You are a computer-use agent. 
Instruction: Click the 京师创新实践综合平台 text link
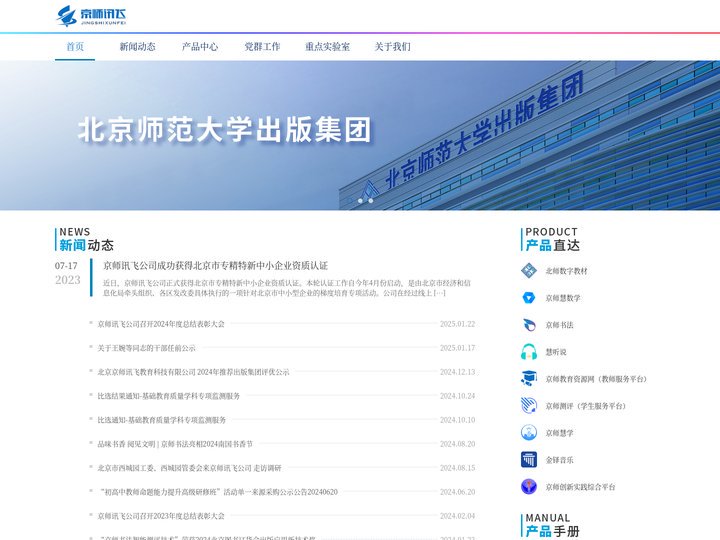(x=580, y=487)
